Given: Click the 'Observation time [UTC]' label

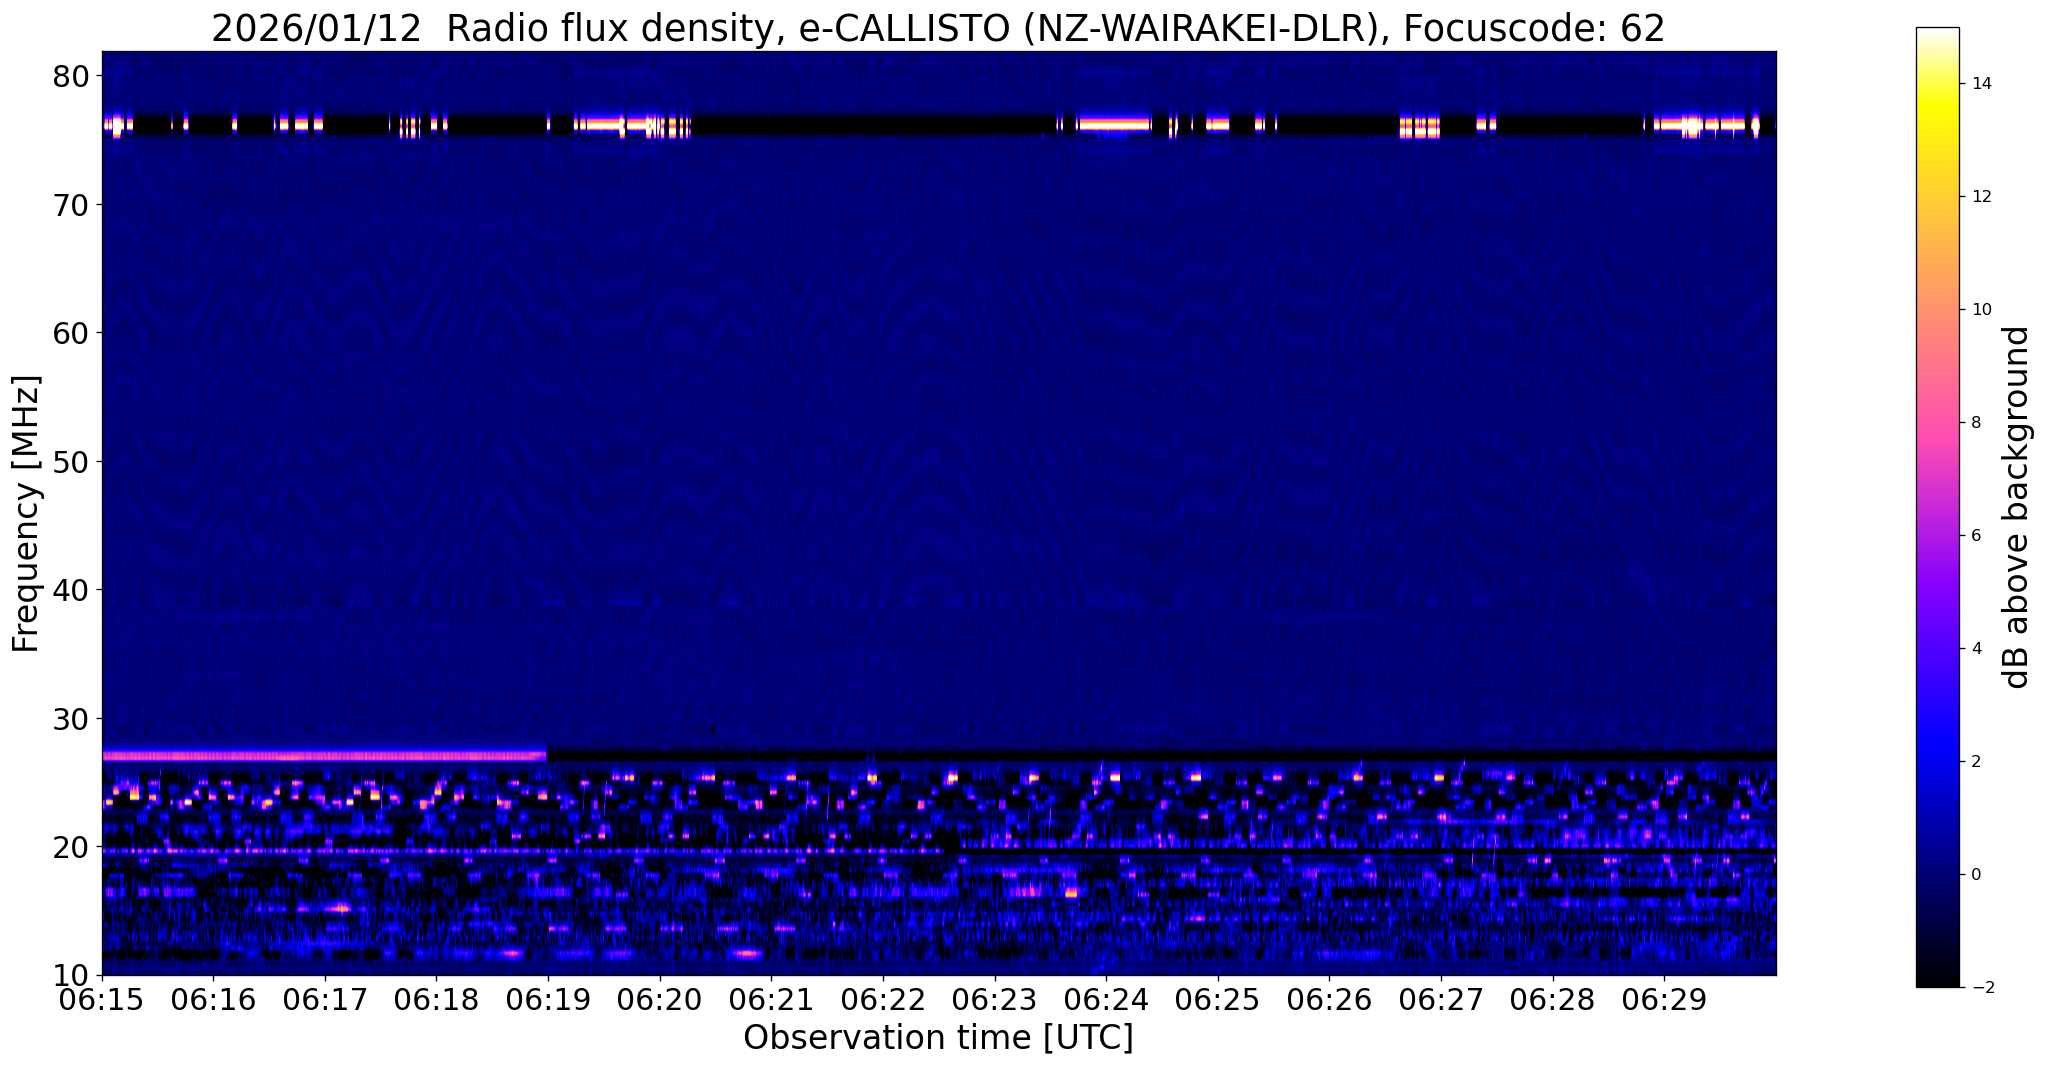Looking at the screenshot, I should [x=938, y=1037].
